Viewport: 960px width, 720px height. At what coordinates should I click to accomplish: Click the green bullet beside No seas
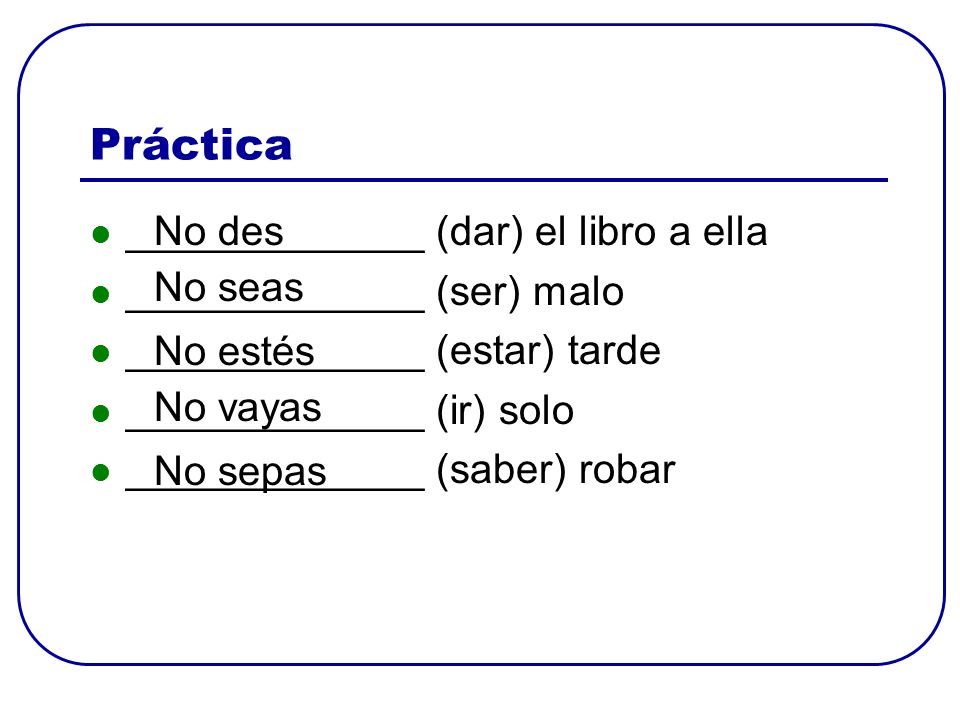[100, 294]
